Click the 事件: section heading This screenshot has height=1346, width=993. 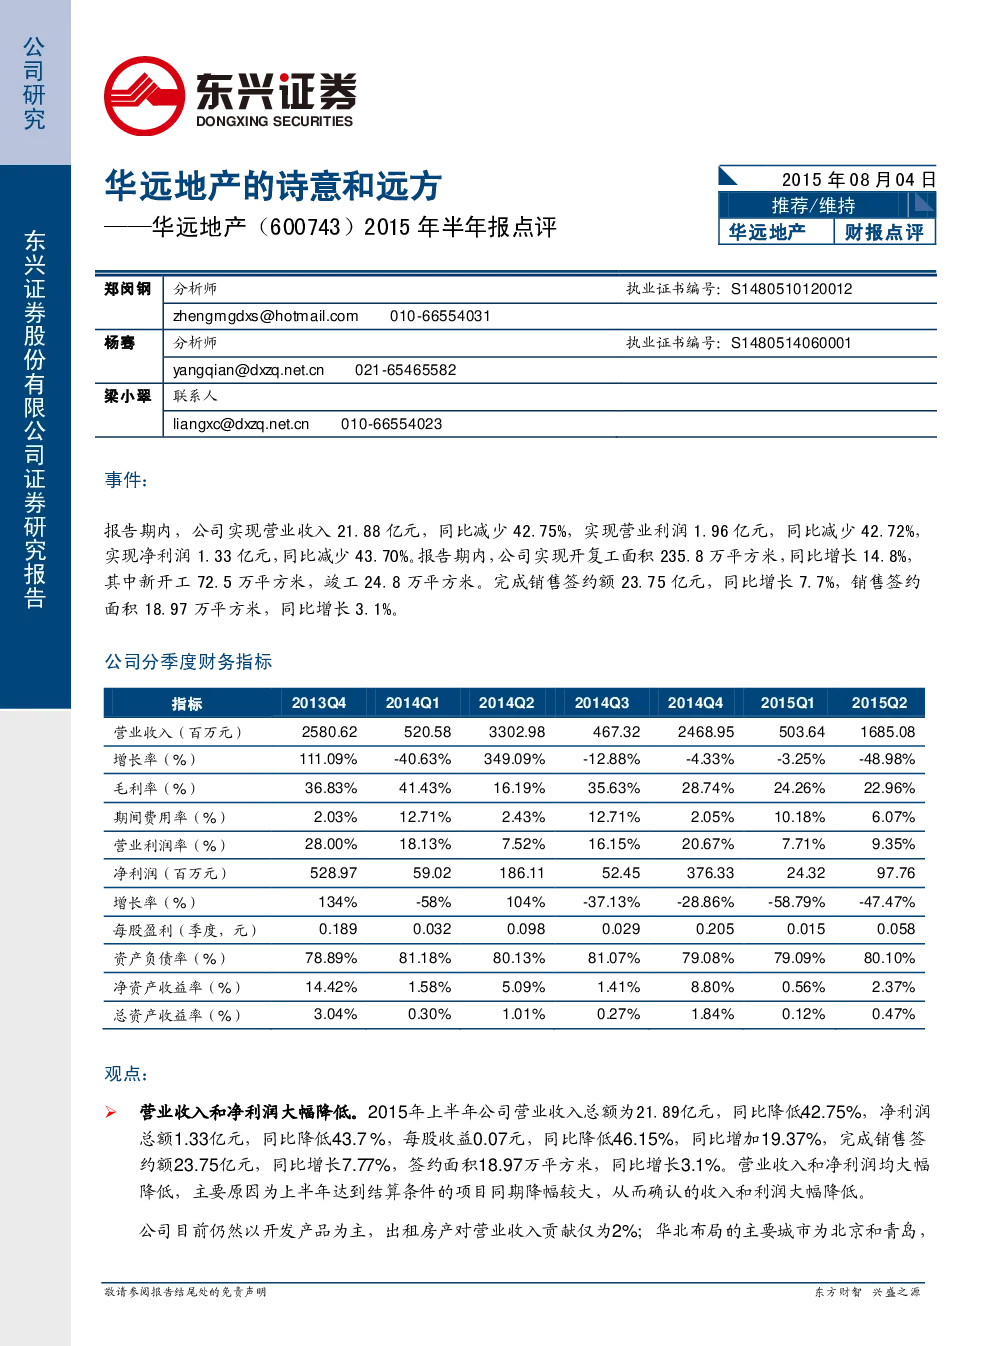coord(127,480)
